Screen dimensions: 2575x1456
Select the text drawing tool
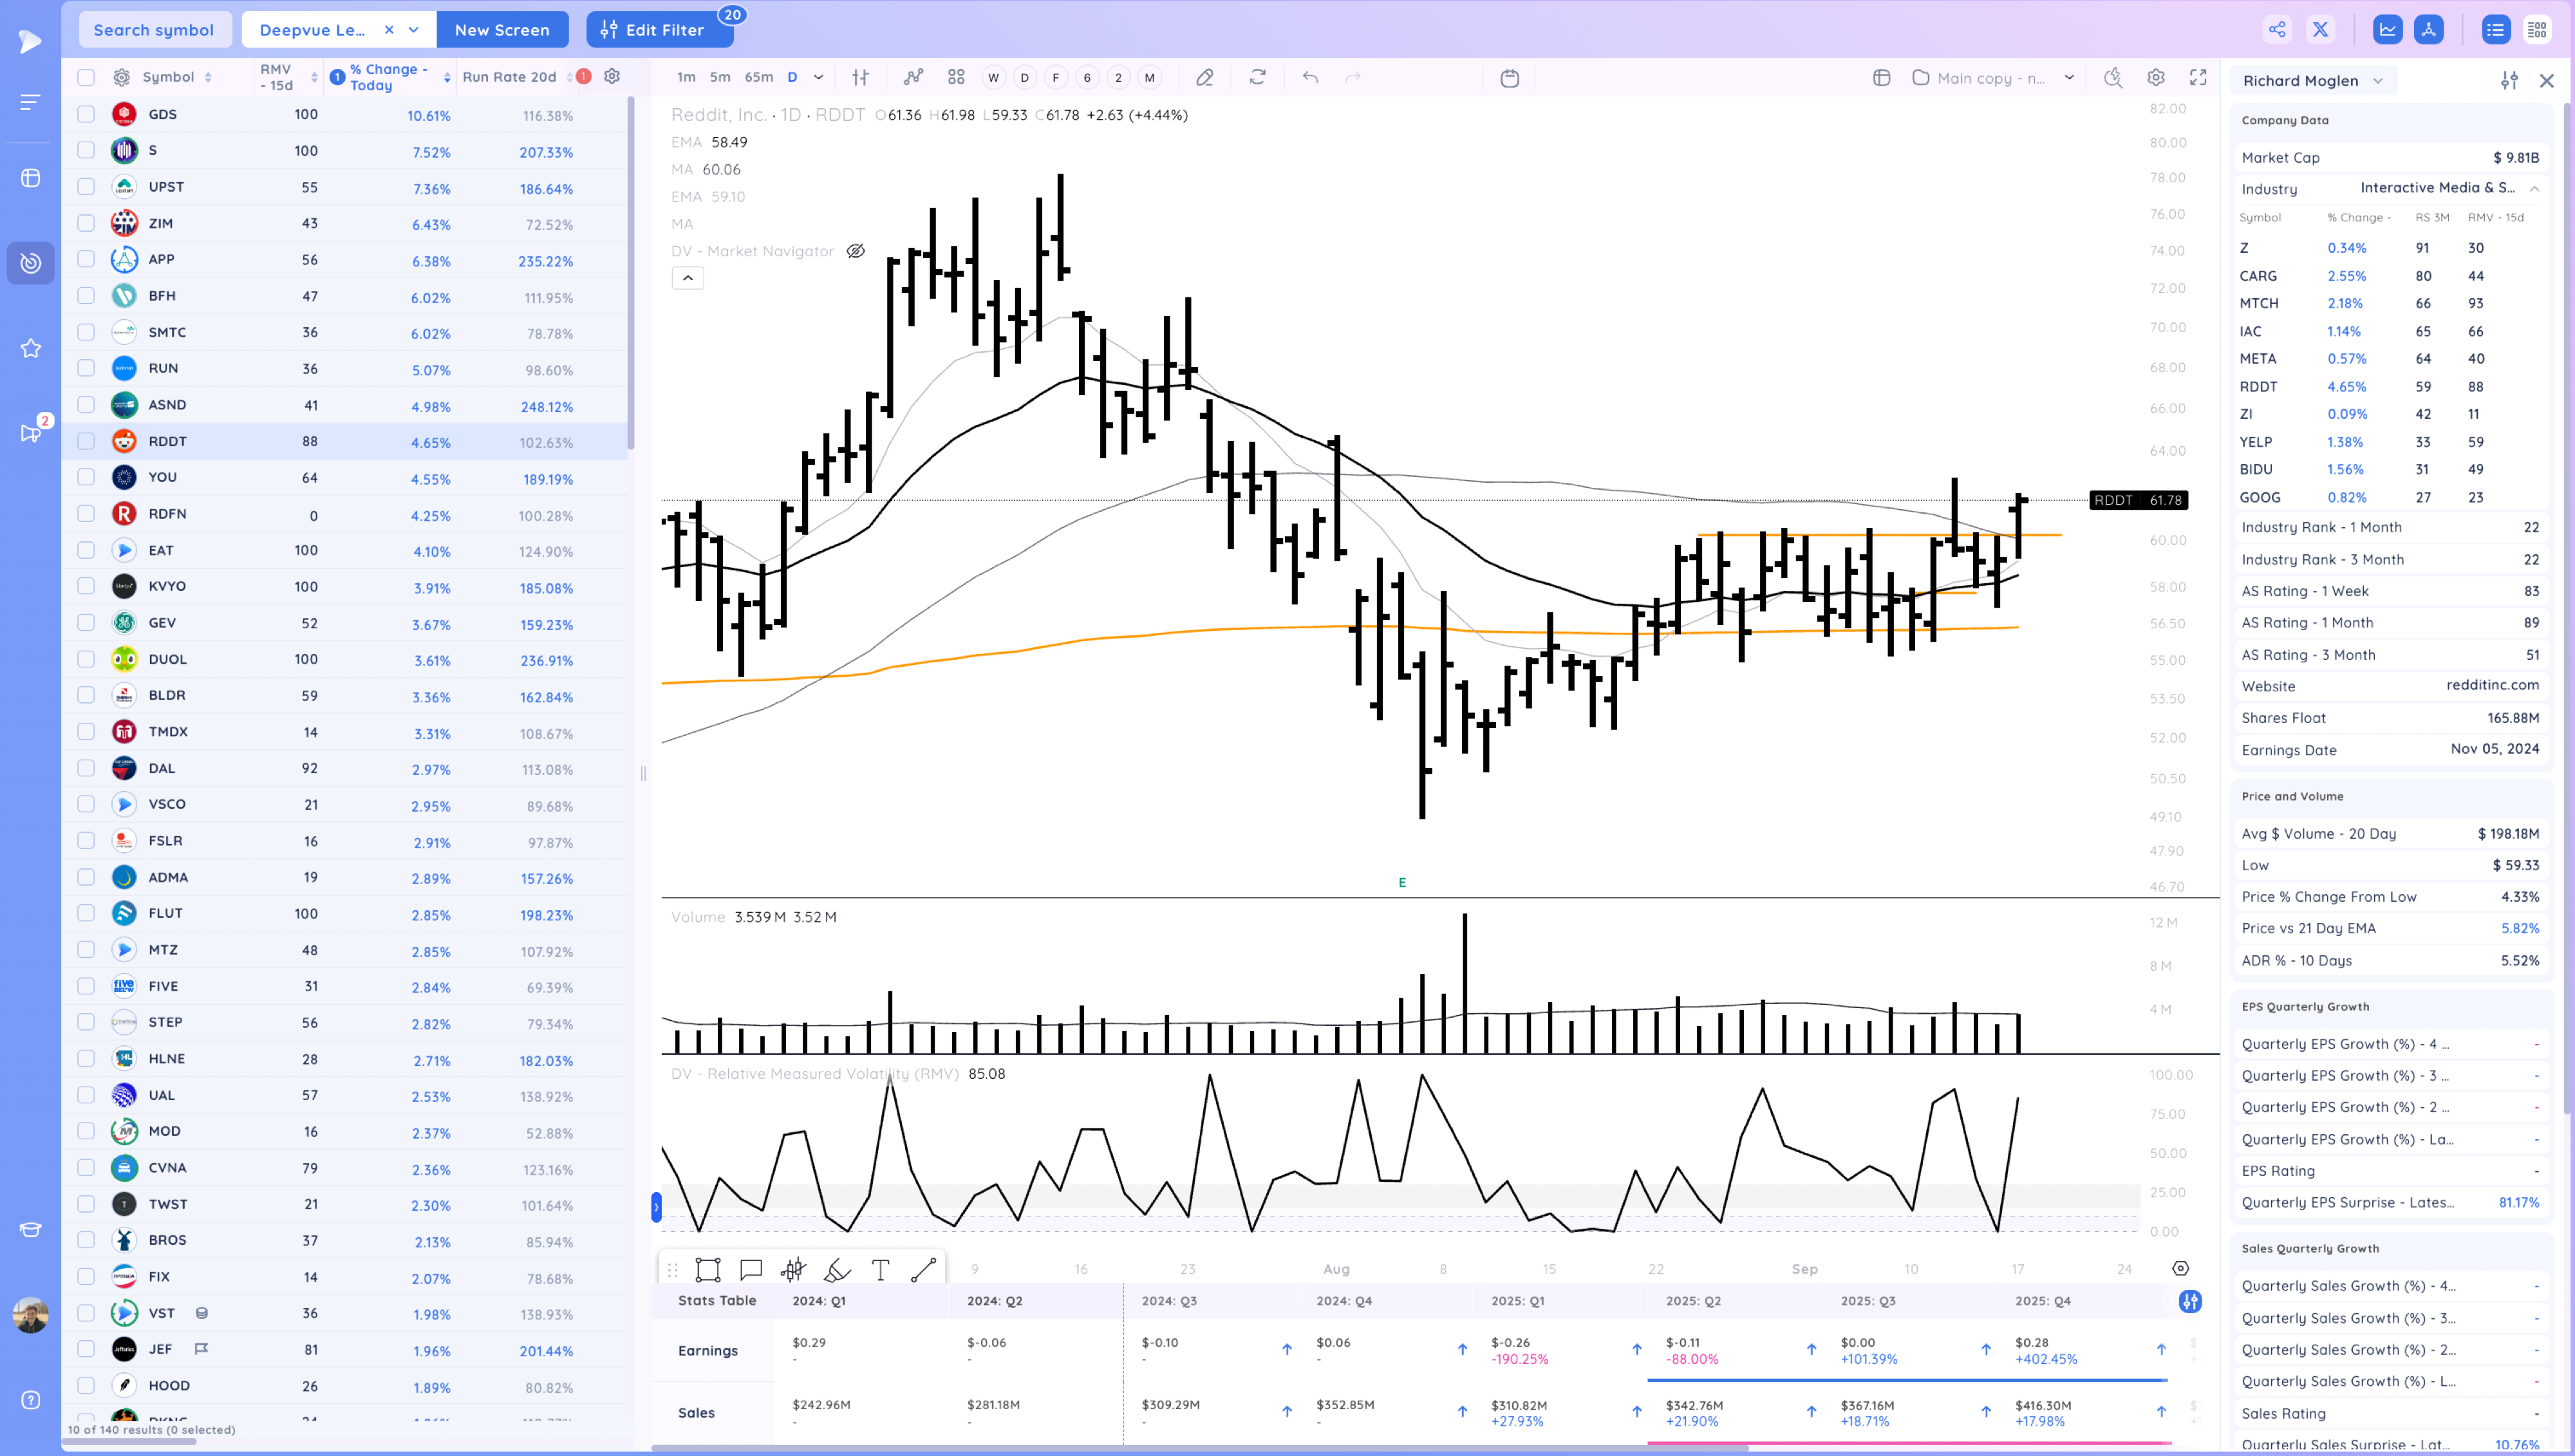tap(880, 1270)
